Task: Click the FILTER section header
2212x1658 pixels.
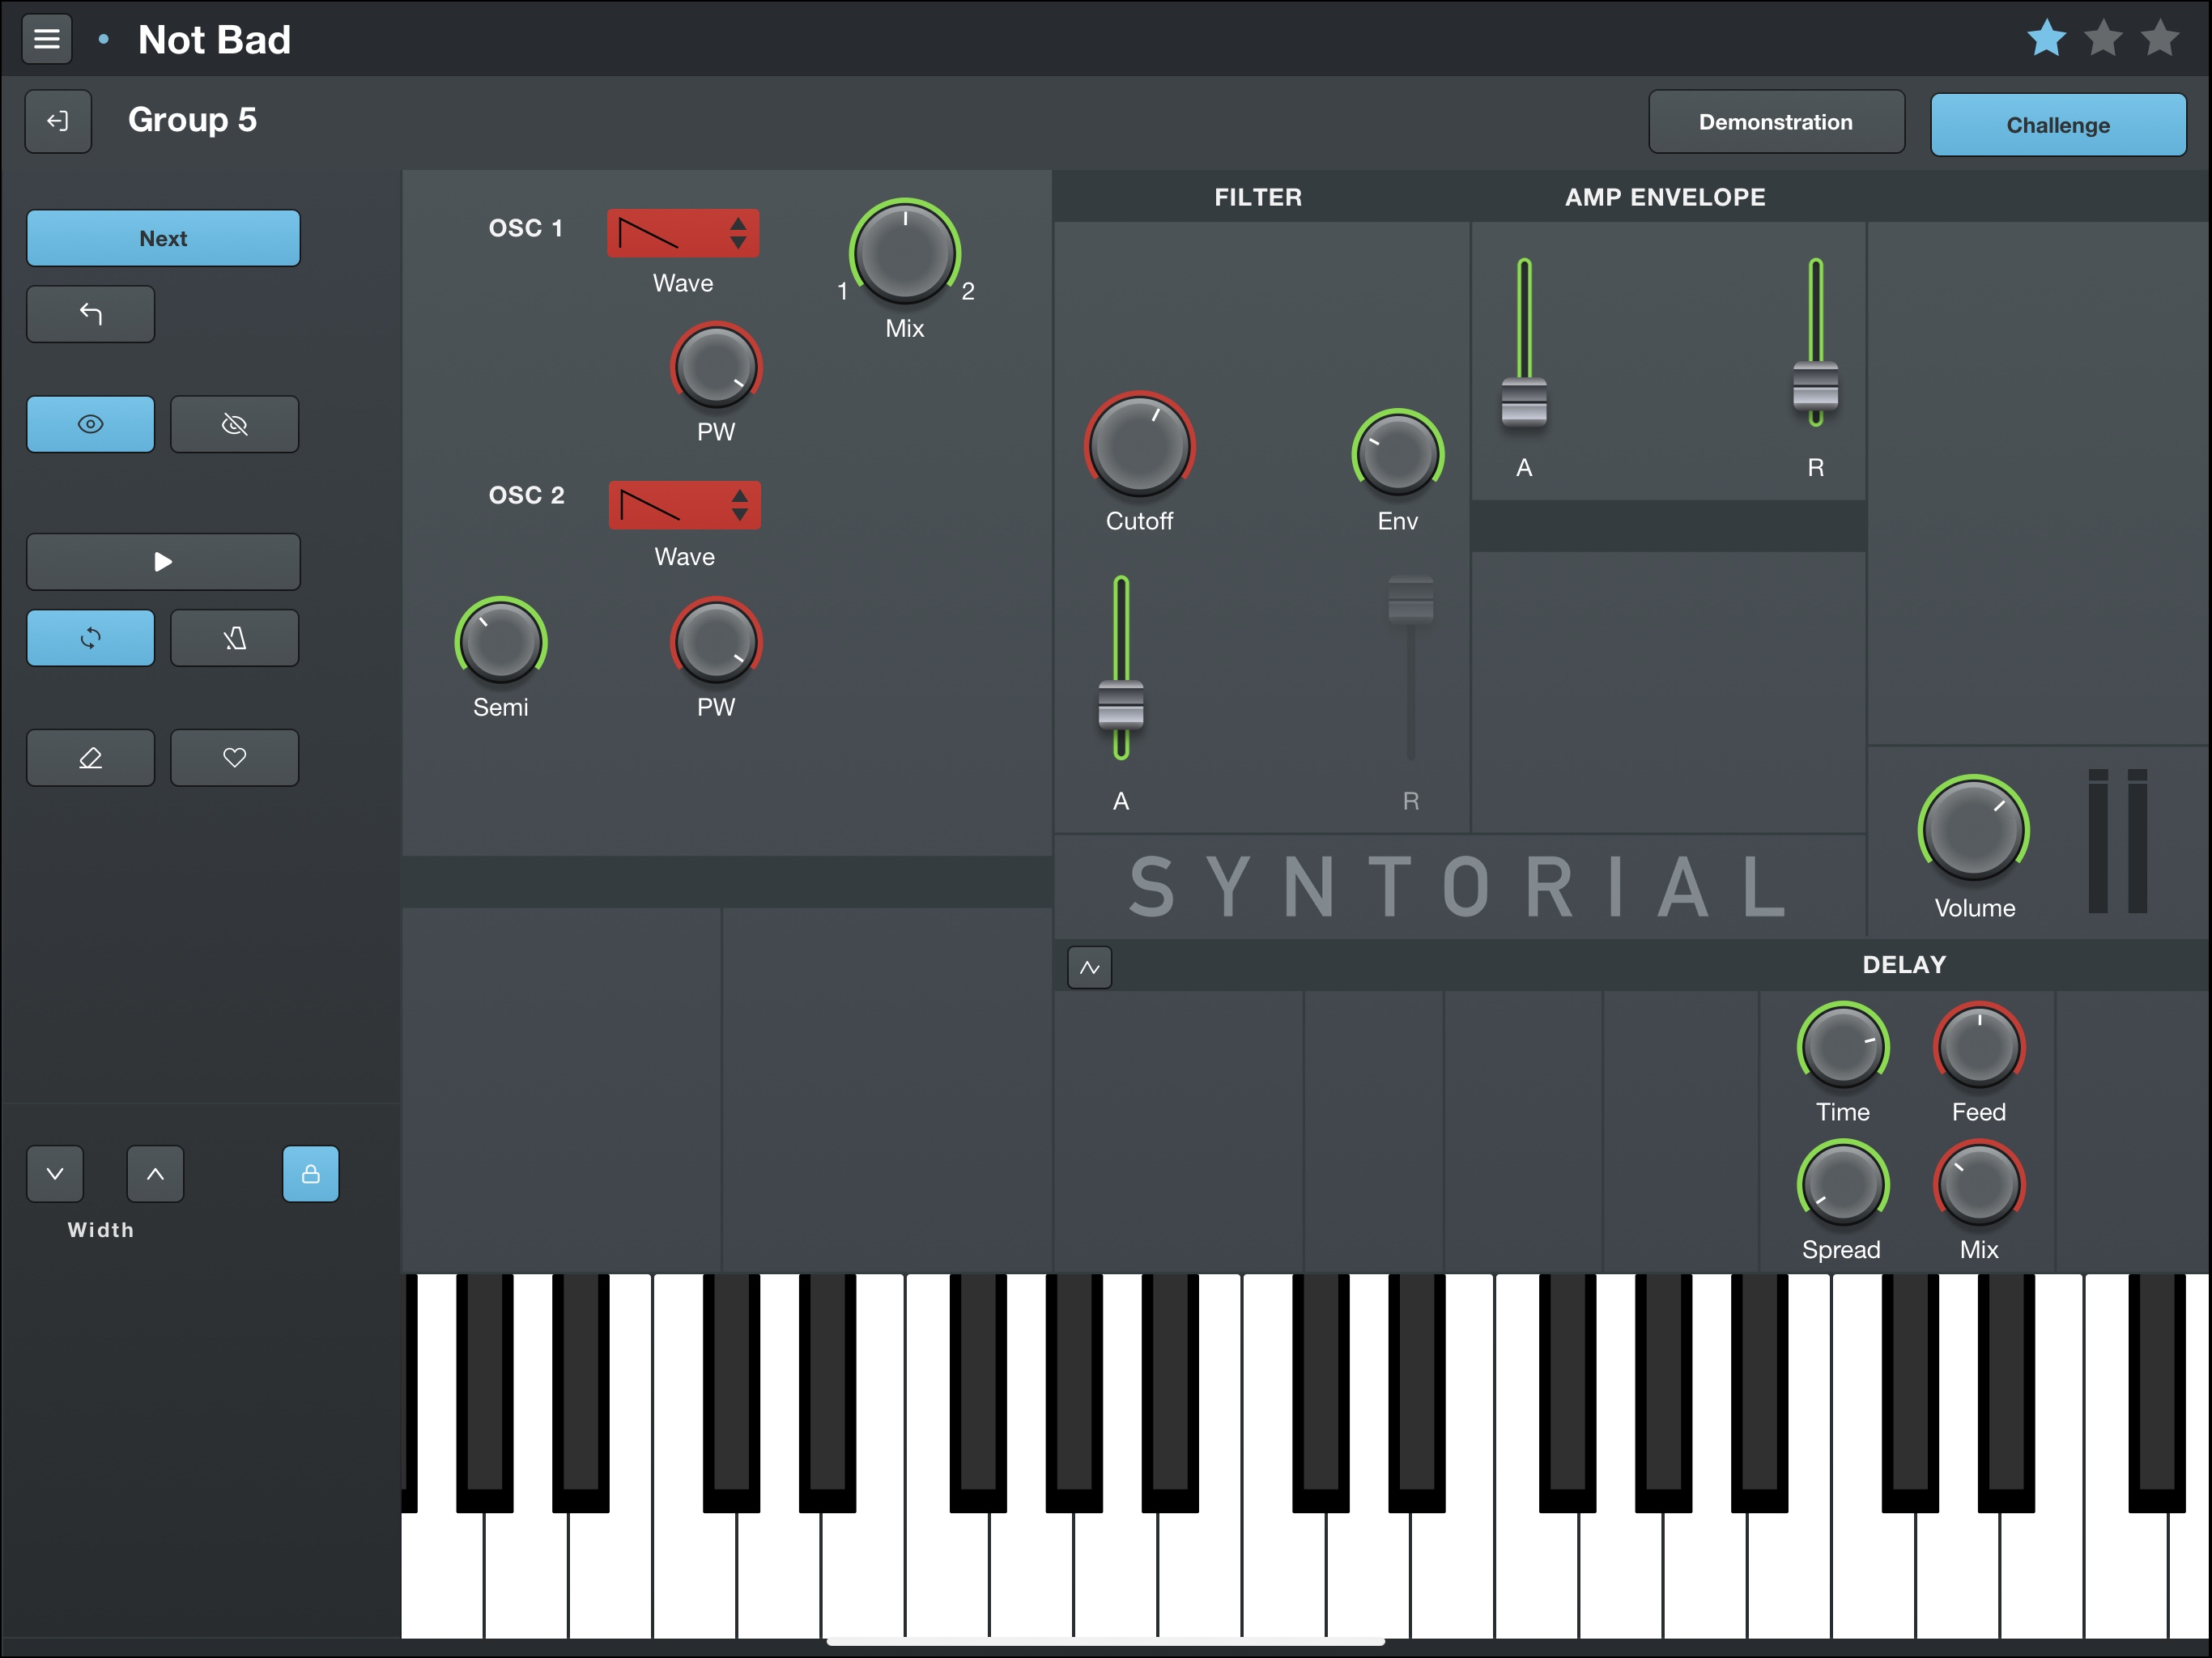Action: tap(1259, 197)
